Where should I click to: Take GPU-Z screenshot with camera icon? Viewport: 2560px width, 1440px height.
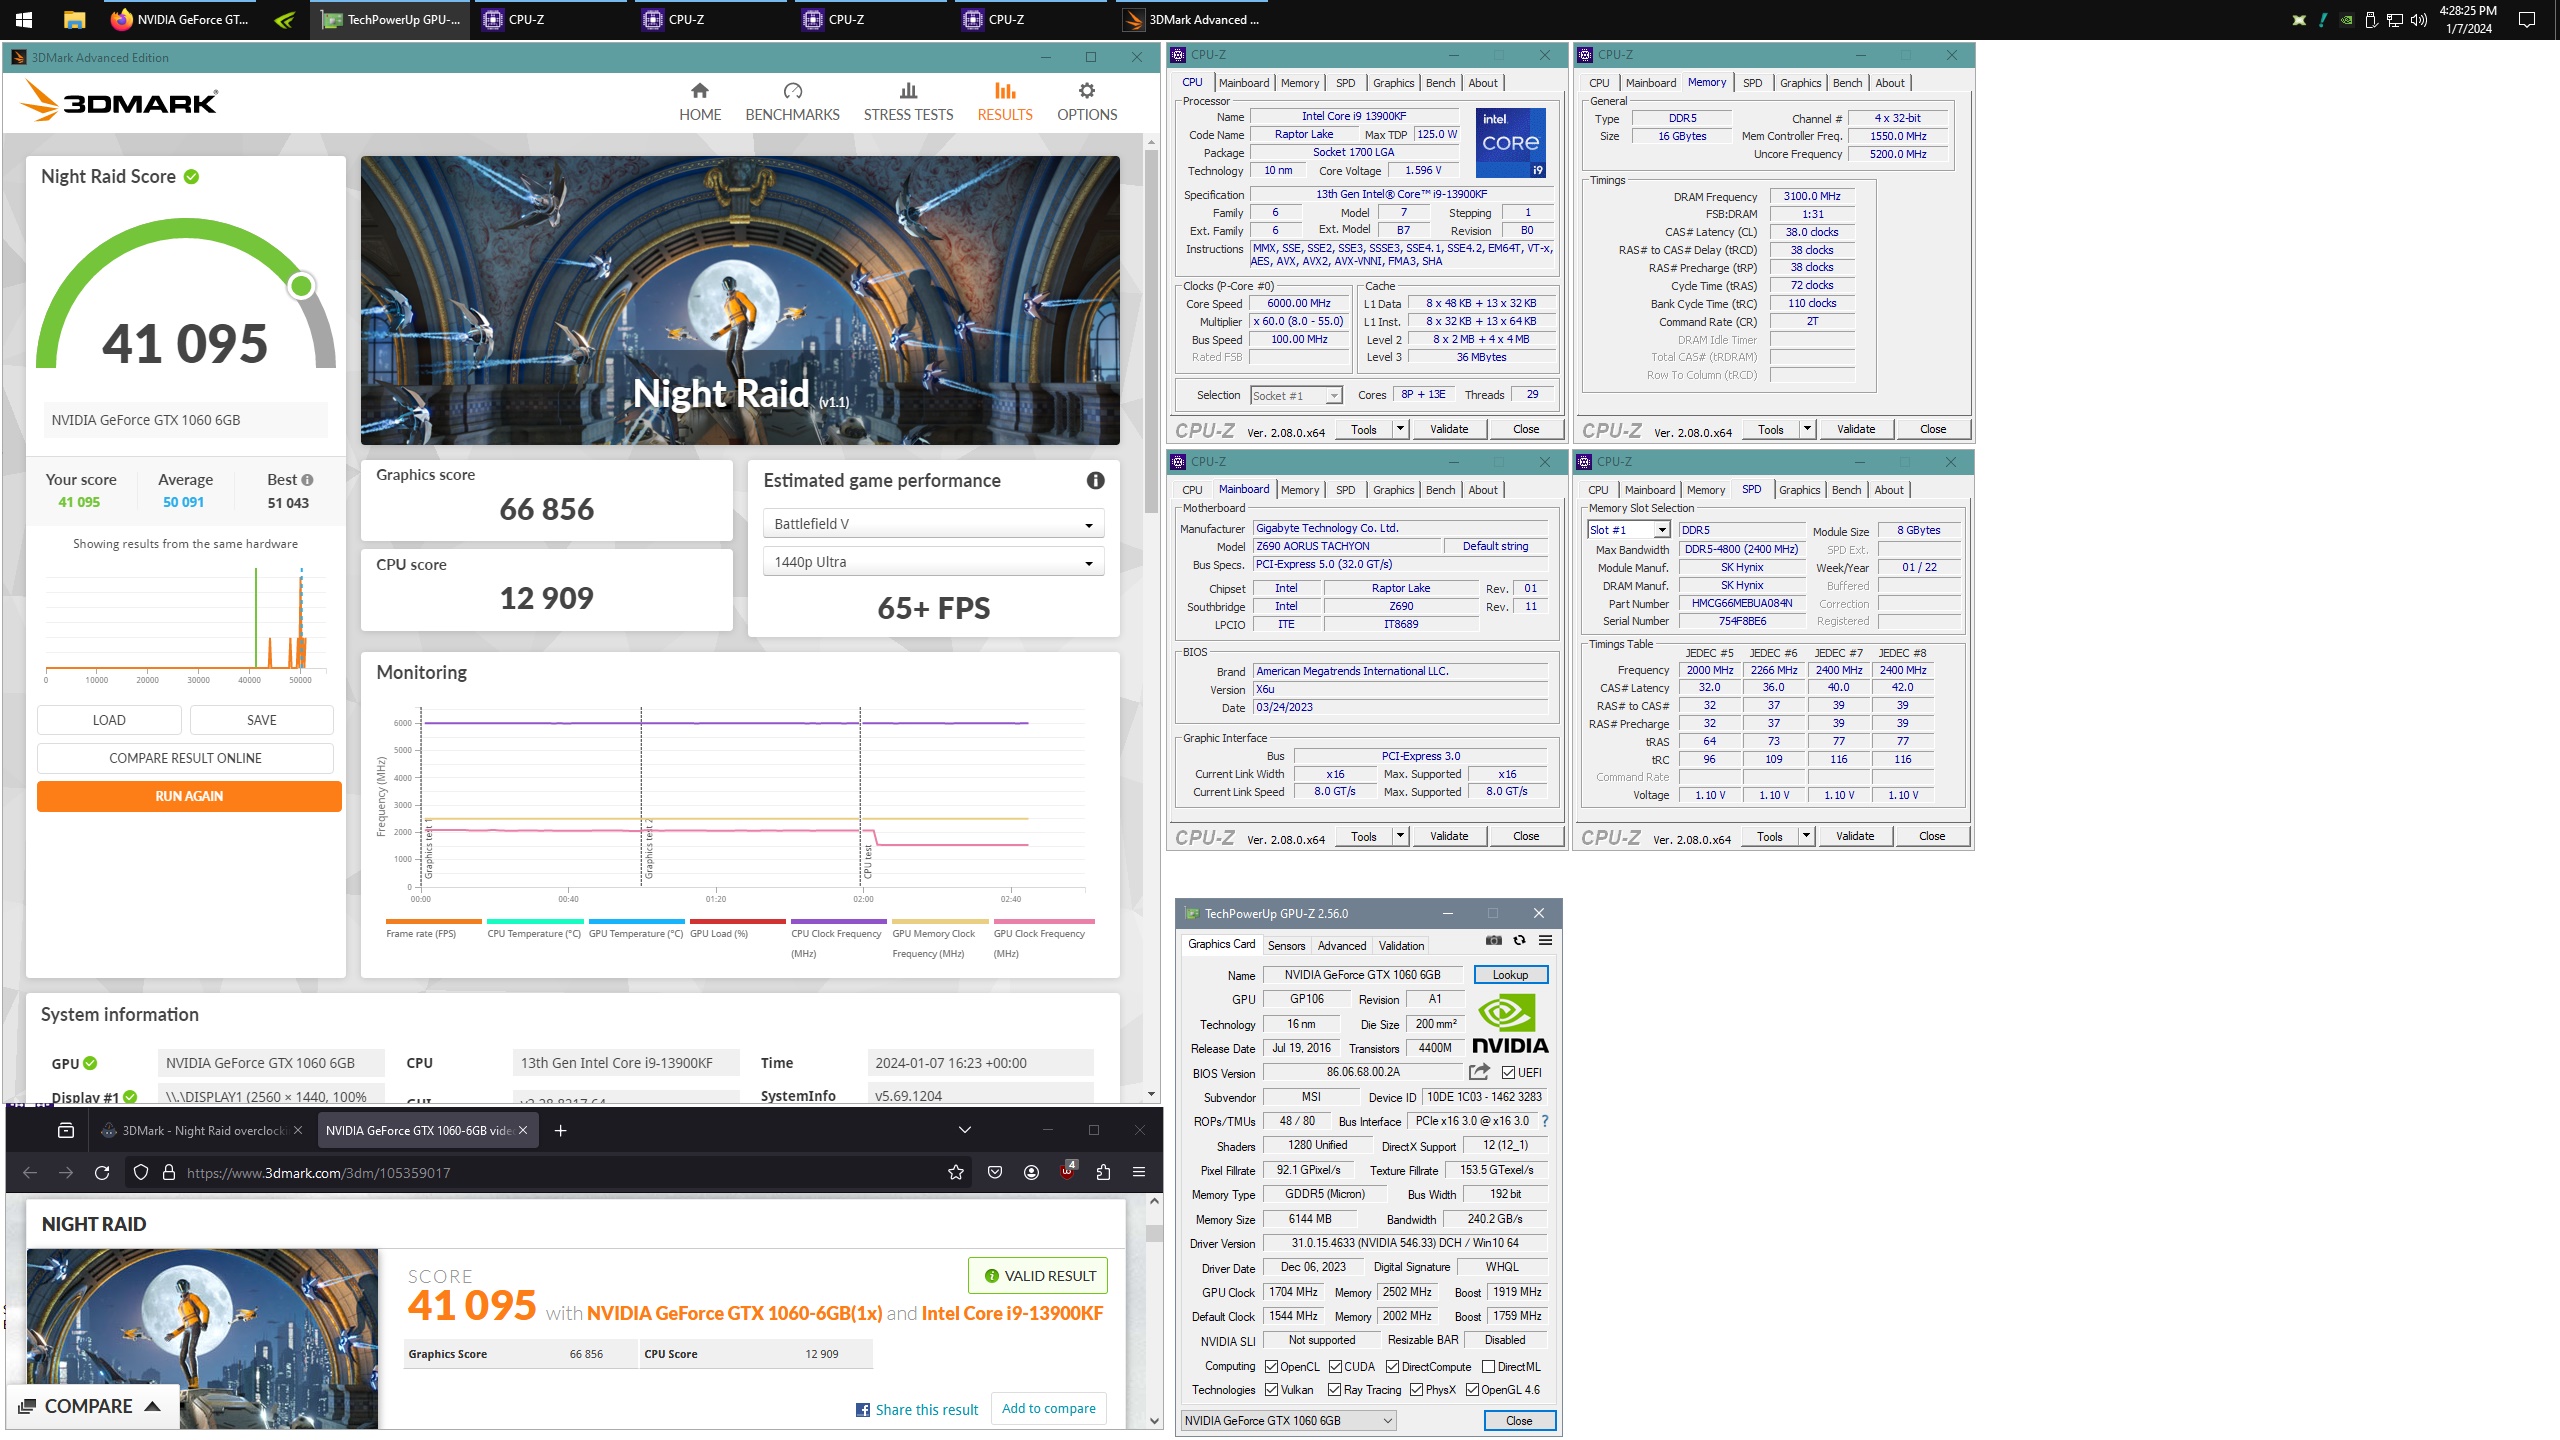click(1494, 940)
